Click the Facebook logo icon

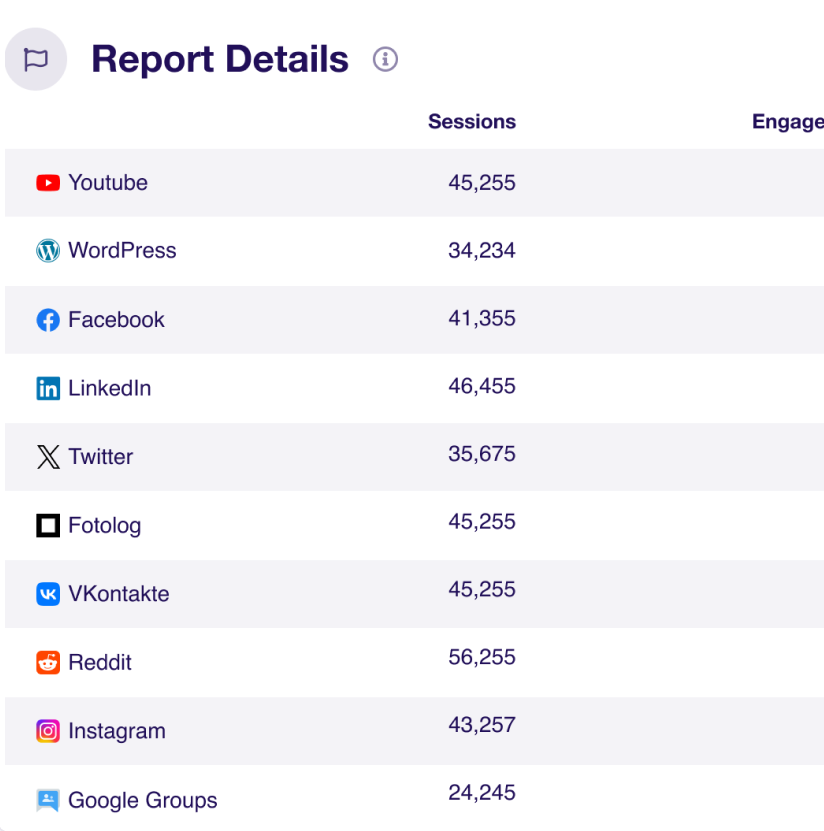(48, 320)
